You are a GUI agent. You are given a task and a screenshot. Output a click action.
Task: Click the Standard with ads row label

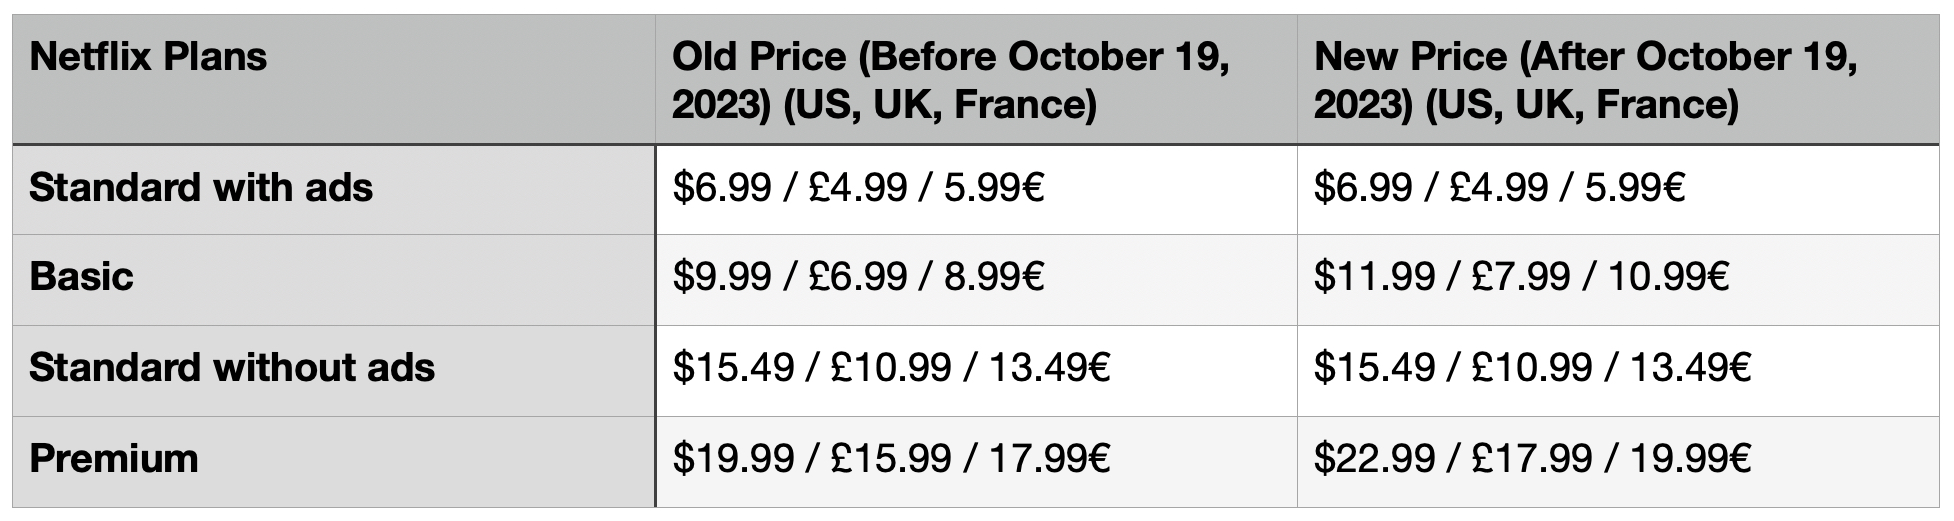(x=201, y=188)
